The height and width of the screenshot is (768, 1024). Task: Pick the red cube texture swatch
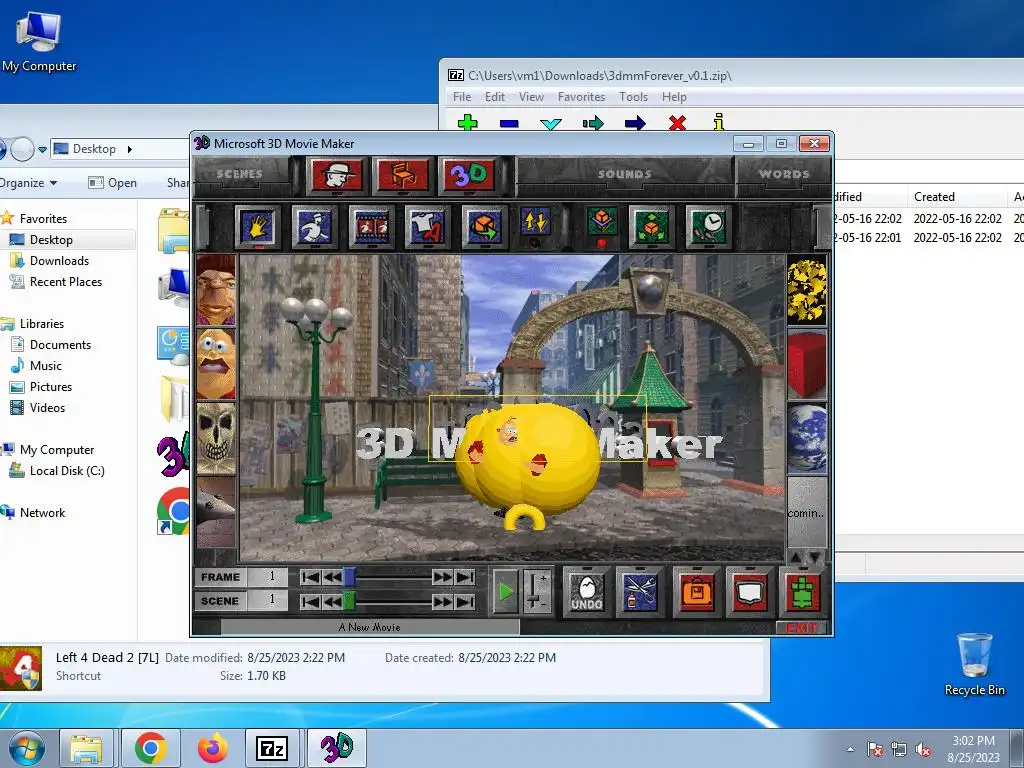point(807,364)
